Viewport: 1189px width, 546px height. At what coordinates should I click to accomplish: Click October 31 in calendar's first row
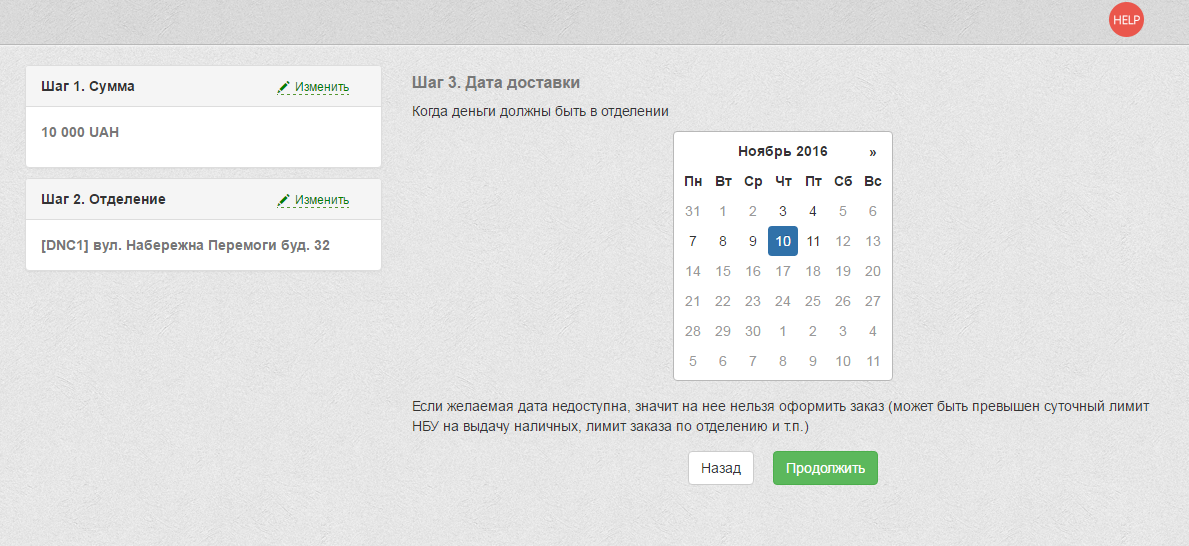[693, 211]
